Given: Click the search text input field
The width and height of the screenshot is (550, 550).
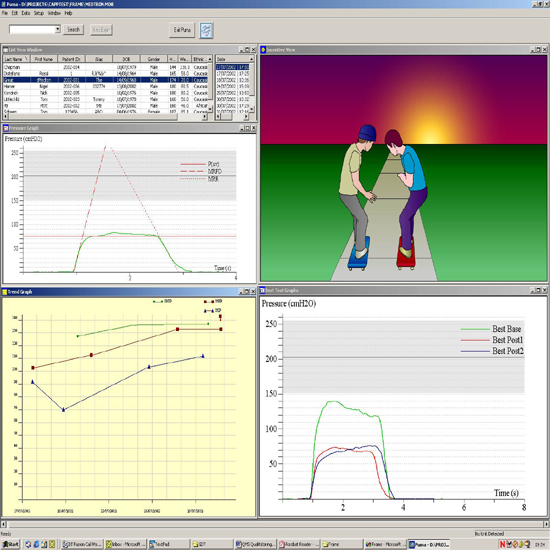Looking at the screenshot, I should pos(32,29).
